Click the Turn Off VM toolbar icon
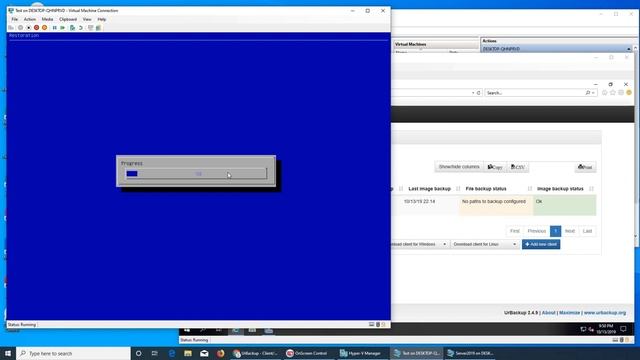Screen dimensions: 640x360 29,28
